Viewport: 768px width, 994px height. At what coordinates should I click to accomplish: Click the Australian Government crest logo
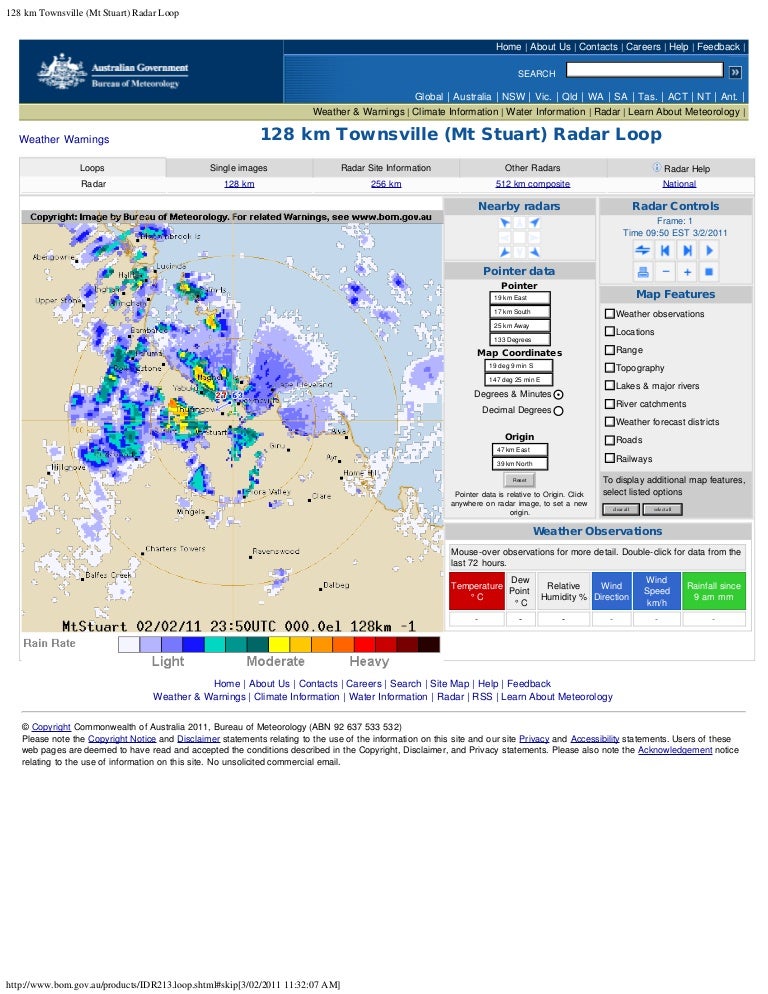pos(61,71)
